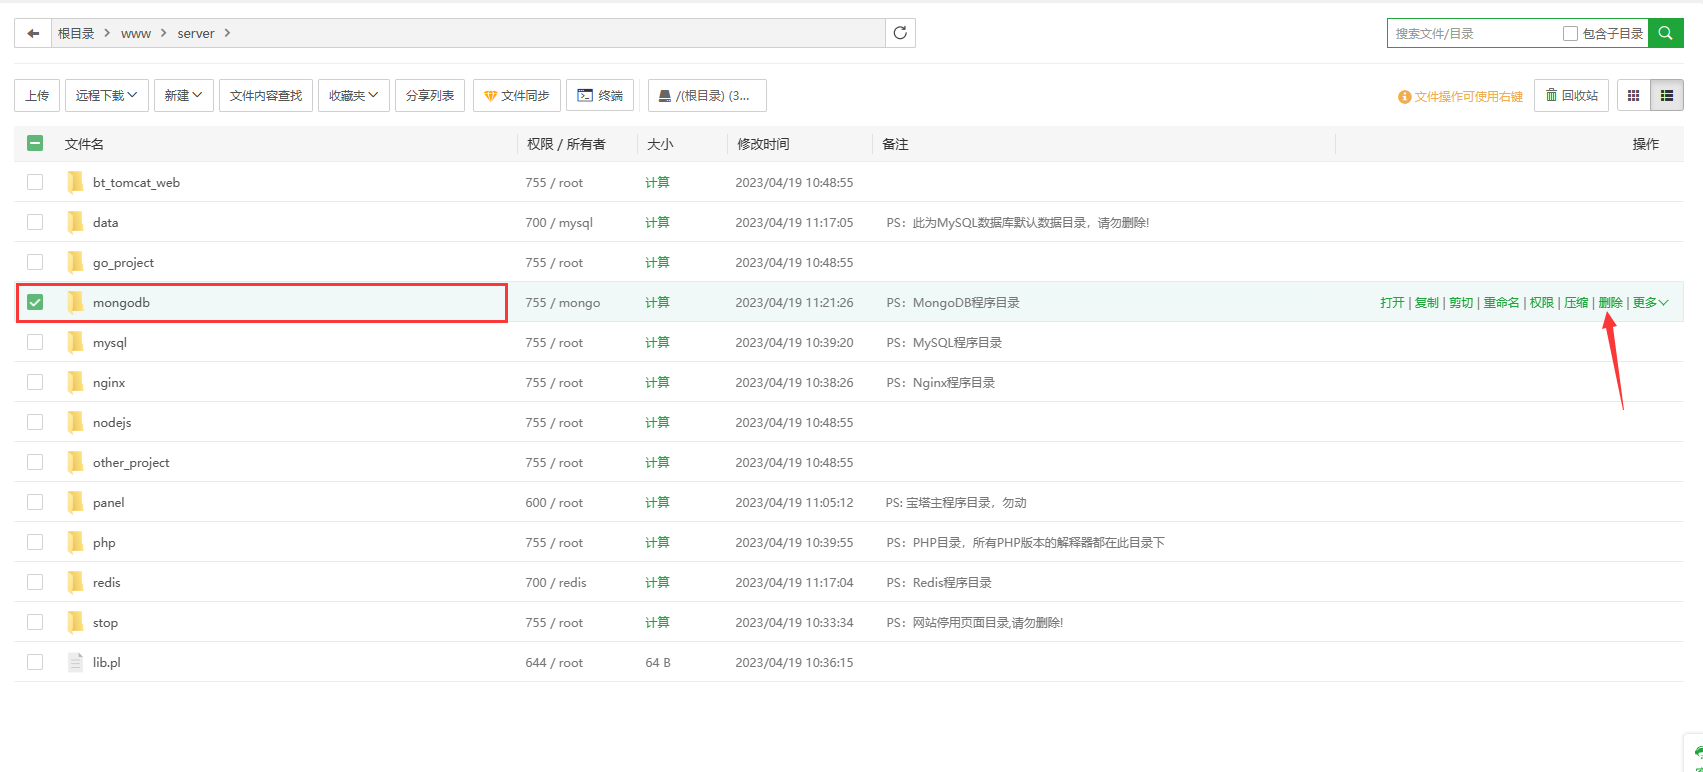Screen dimensions: 1703x772
Task: Click the green search magnifier button
Action: click(x=1665, y=33)
